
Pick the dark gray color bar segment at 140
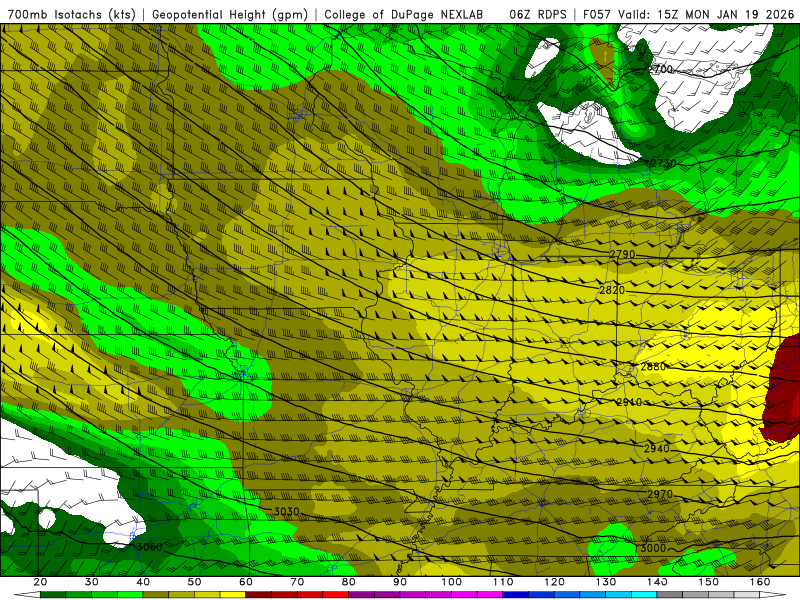pyautogui.click(x=670, y=595)
